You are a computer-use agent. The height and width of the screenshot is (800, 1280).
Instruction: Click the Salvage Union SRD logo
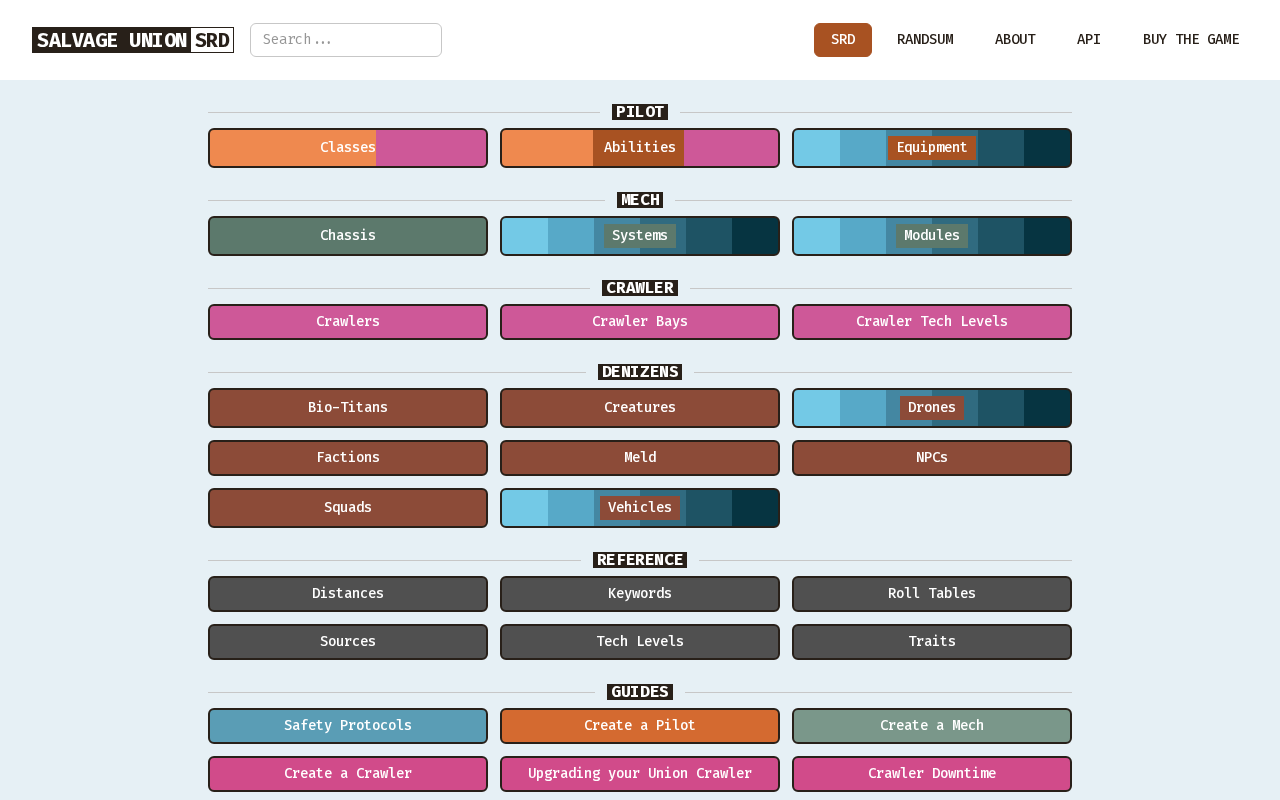click(133, 40)
